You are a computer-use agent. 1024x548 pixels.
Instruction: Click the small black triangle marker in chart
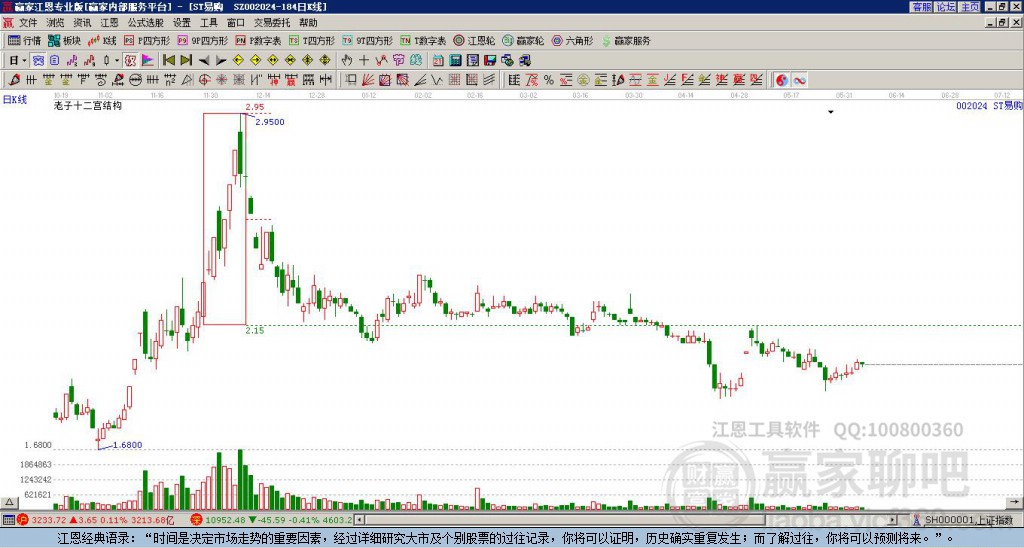tap(831, 112)
